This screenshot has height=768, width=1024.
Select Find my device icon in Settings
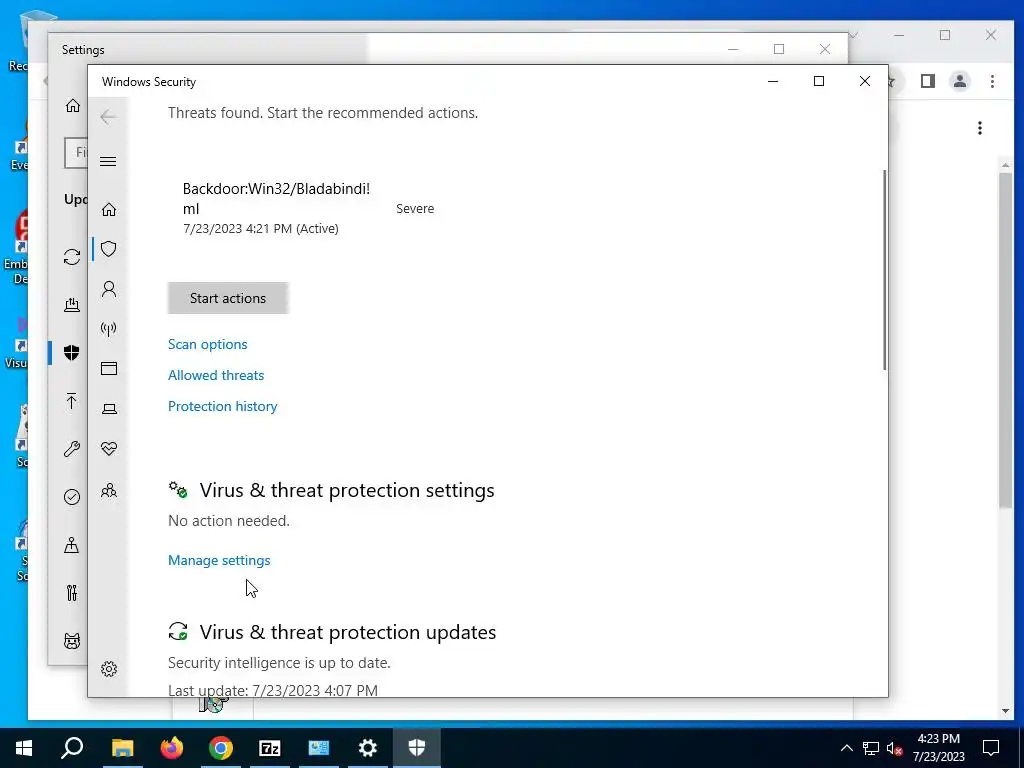72,545
